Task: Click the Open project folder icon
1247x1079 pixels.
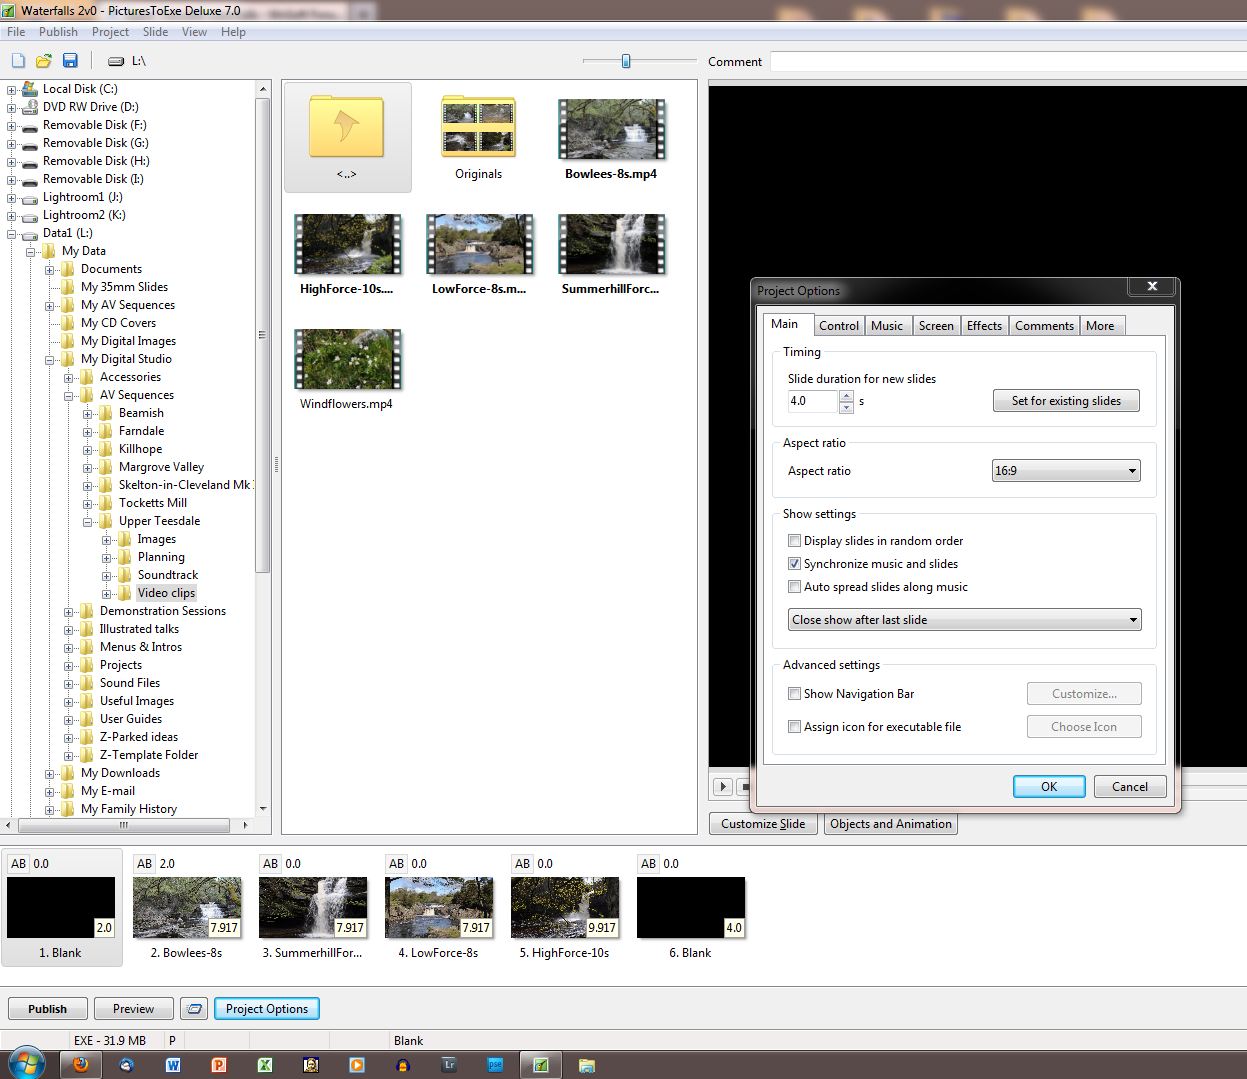Action: [44, 61]
